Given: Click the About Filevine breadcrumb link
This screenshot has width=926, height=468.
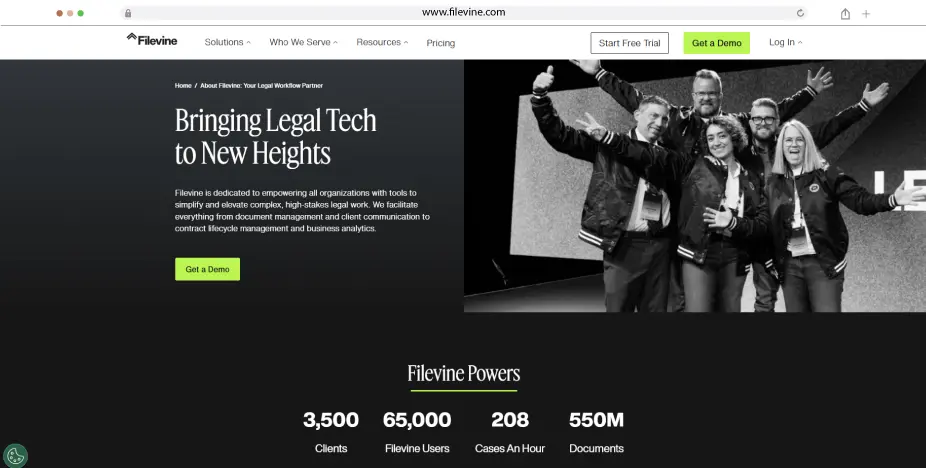Looking at the screenshot, I should [x=261, y=86].
